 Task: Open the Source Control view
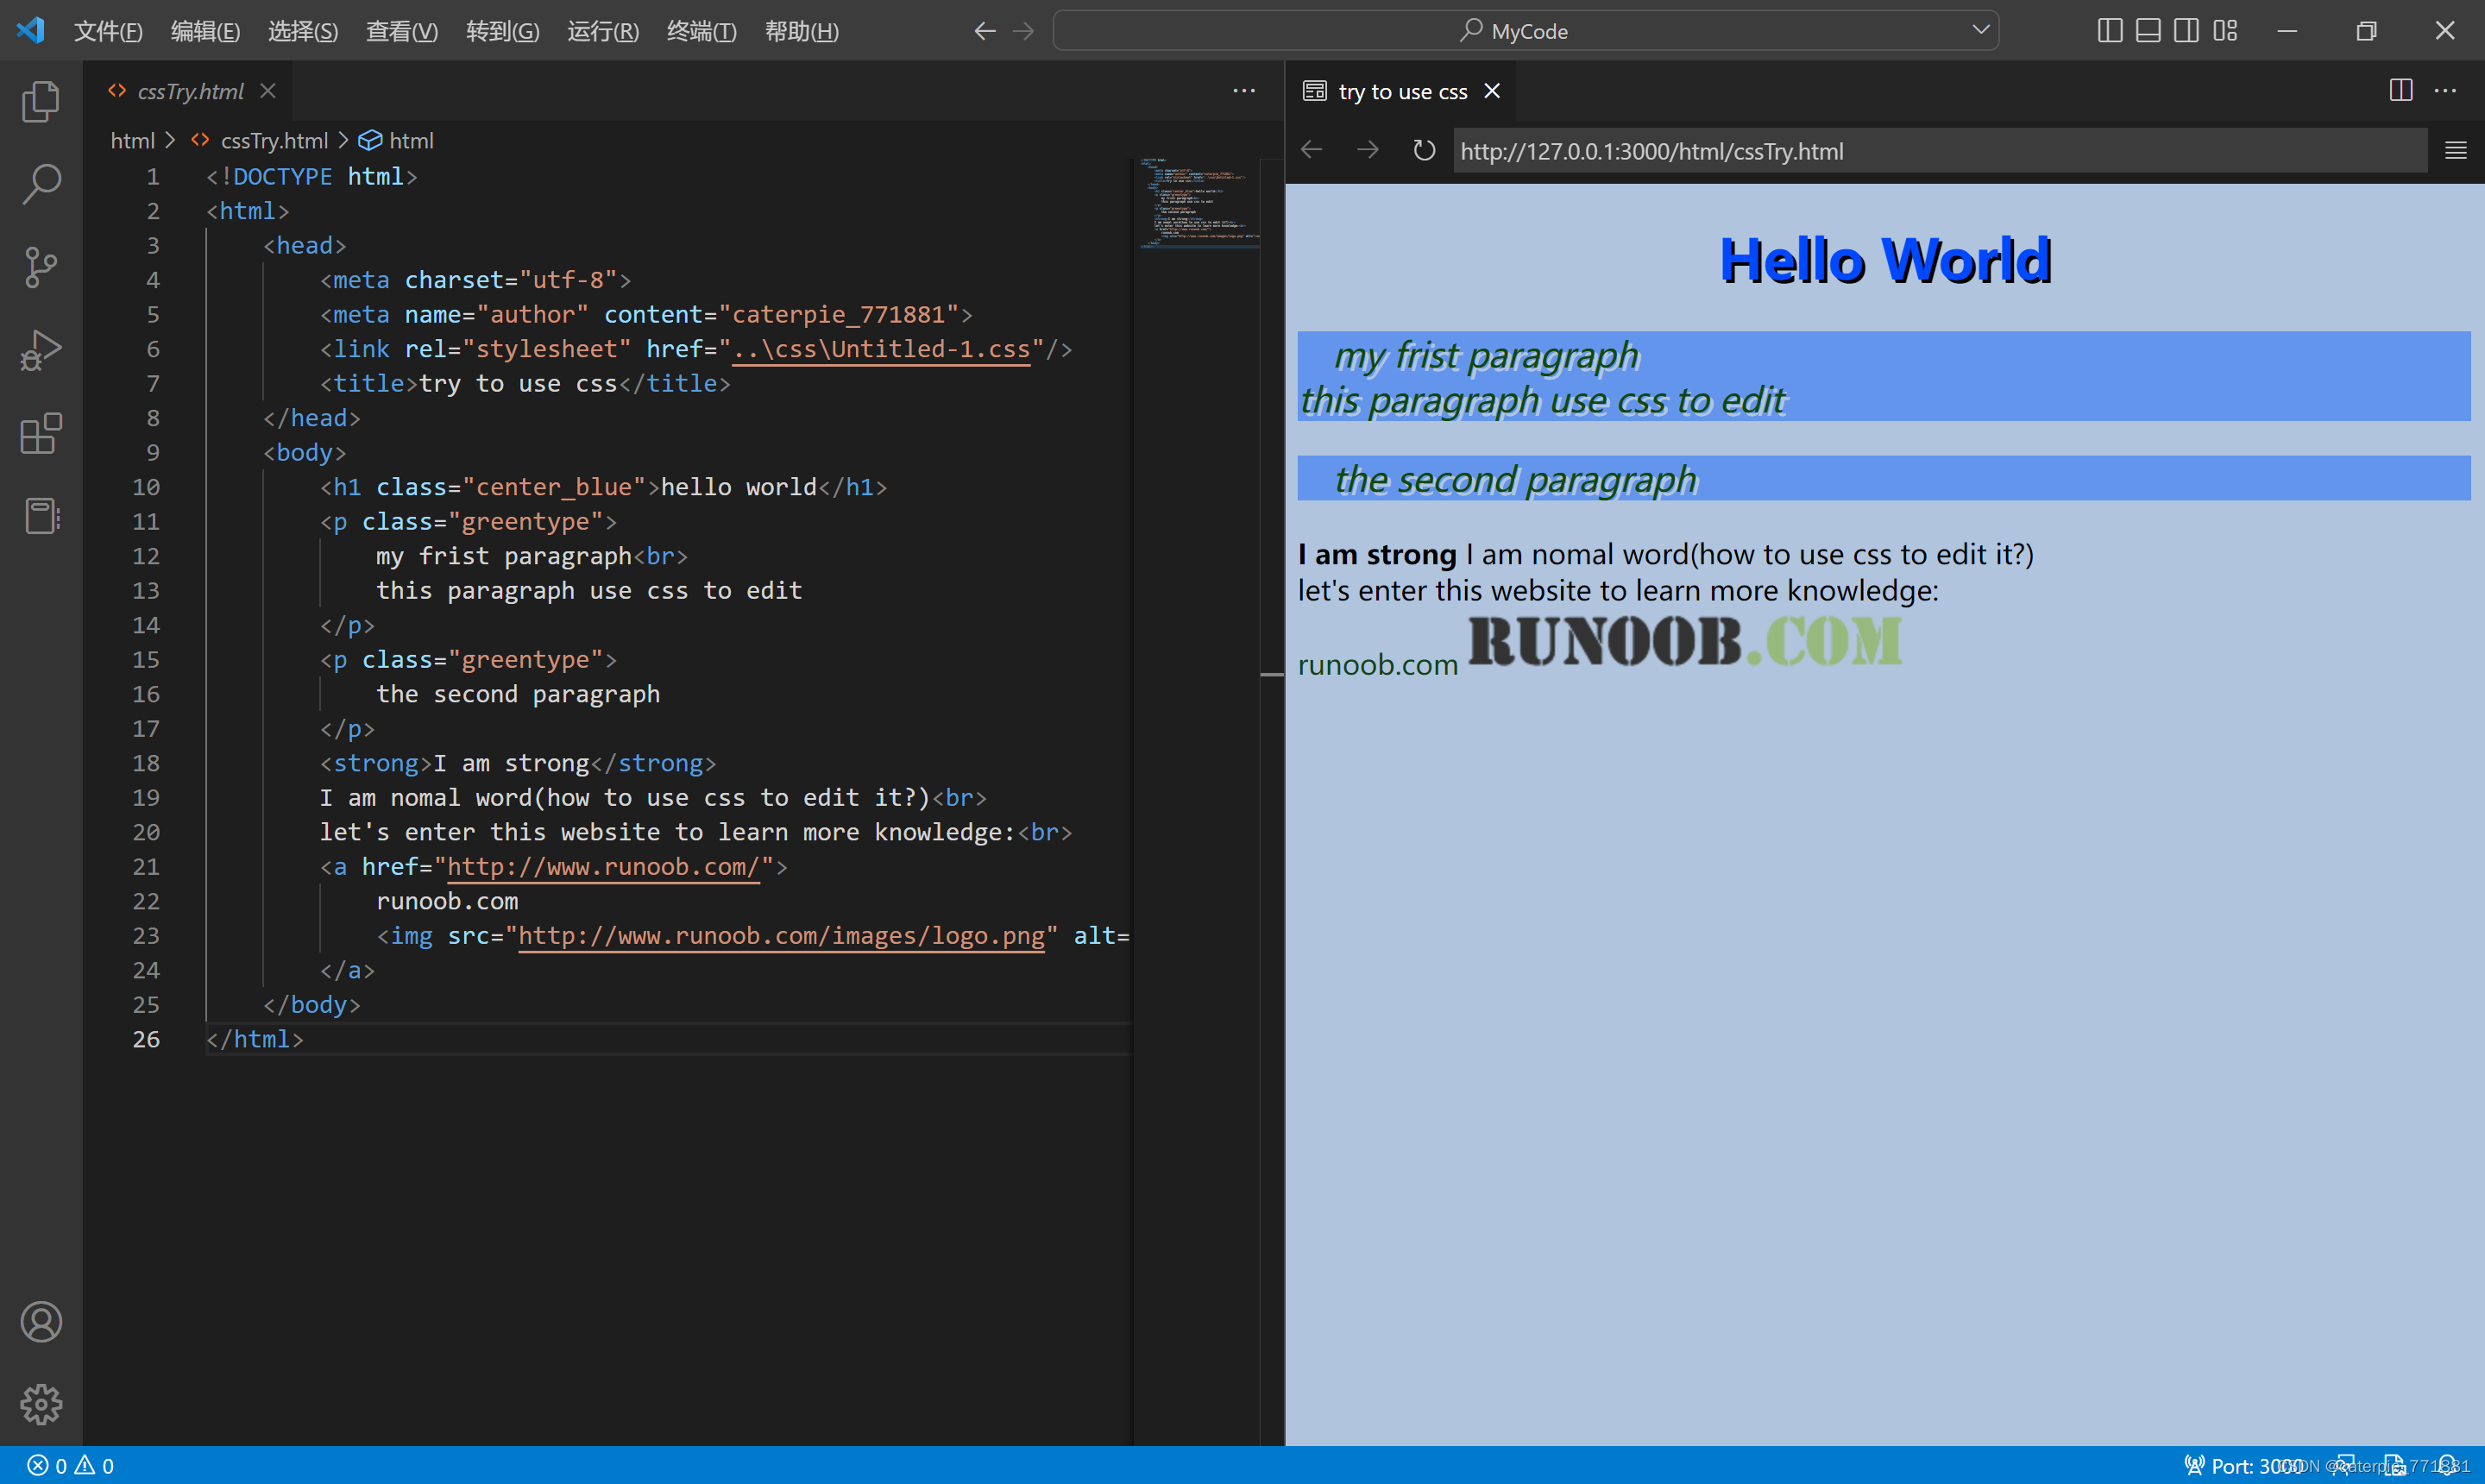(41, 267)
